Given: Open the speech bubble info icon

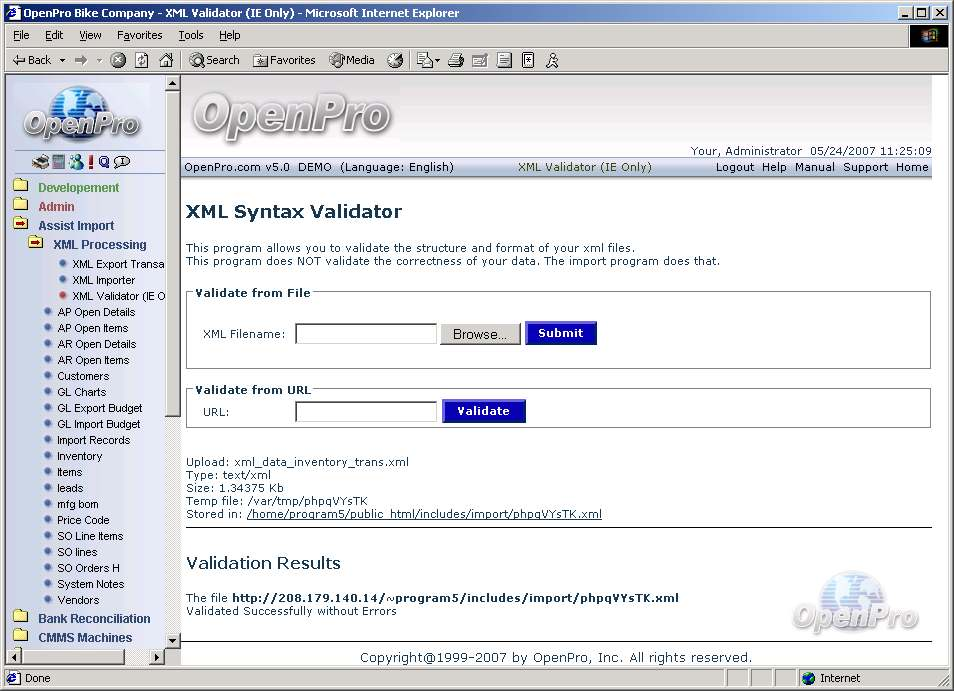Looking at the screenshot, I should tap(122, 162).
